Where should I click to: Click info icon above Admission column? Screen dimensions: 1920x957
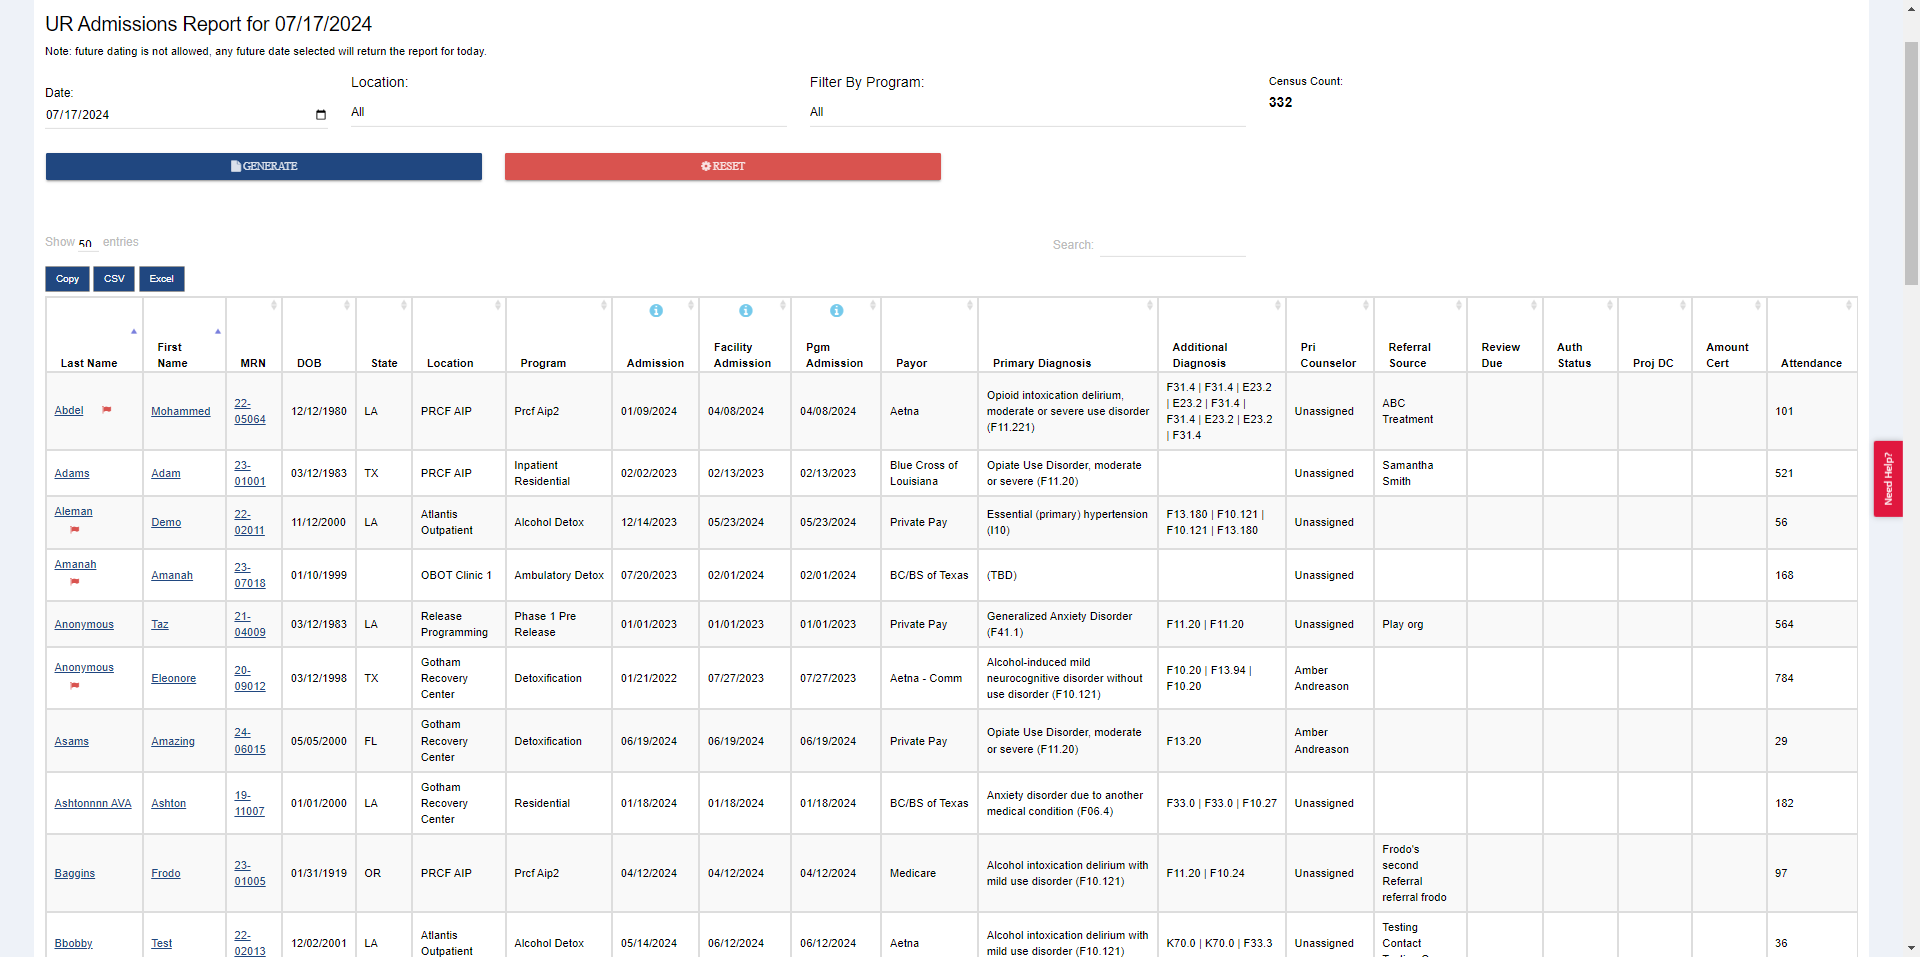[x=656, y=311]
